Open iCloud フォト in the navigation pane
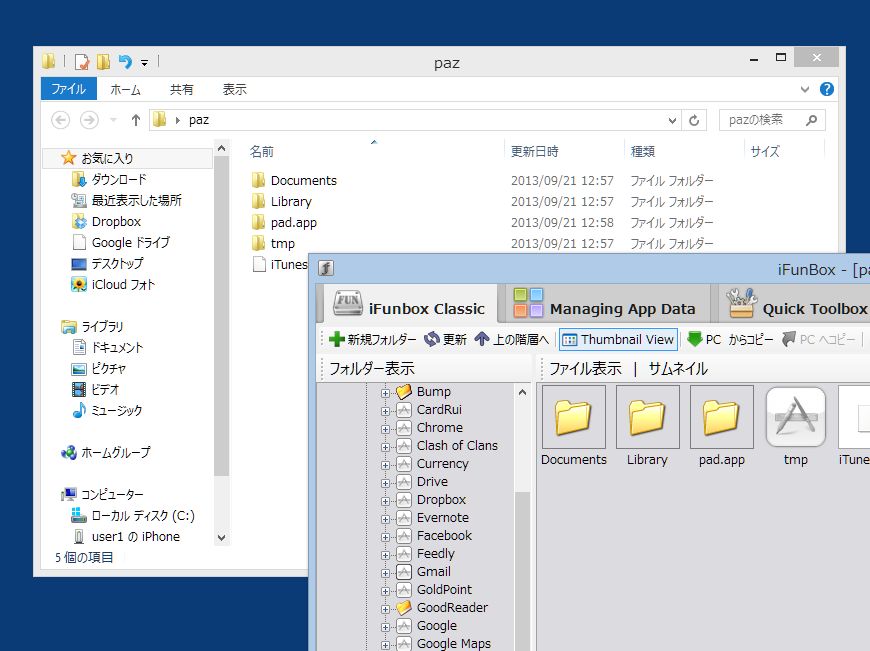The image size is (870, 651). (x=123, y=285)
